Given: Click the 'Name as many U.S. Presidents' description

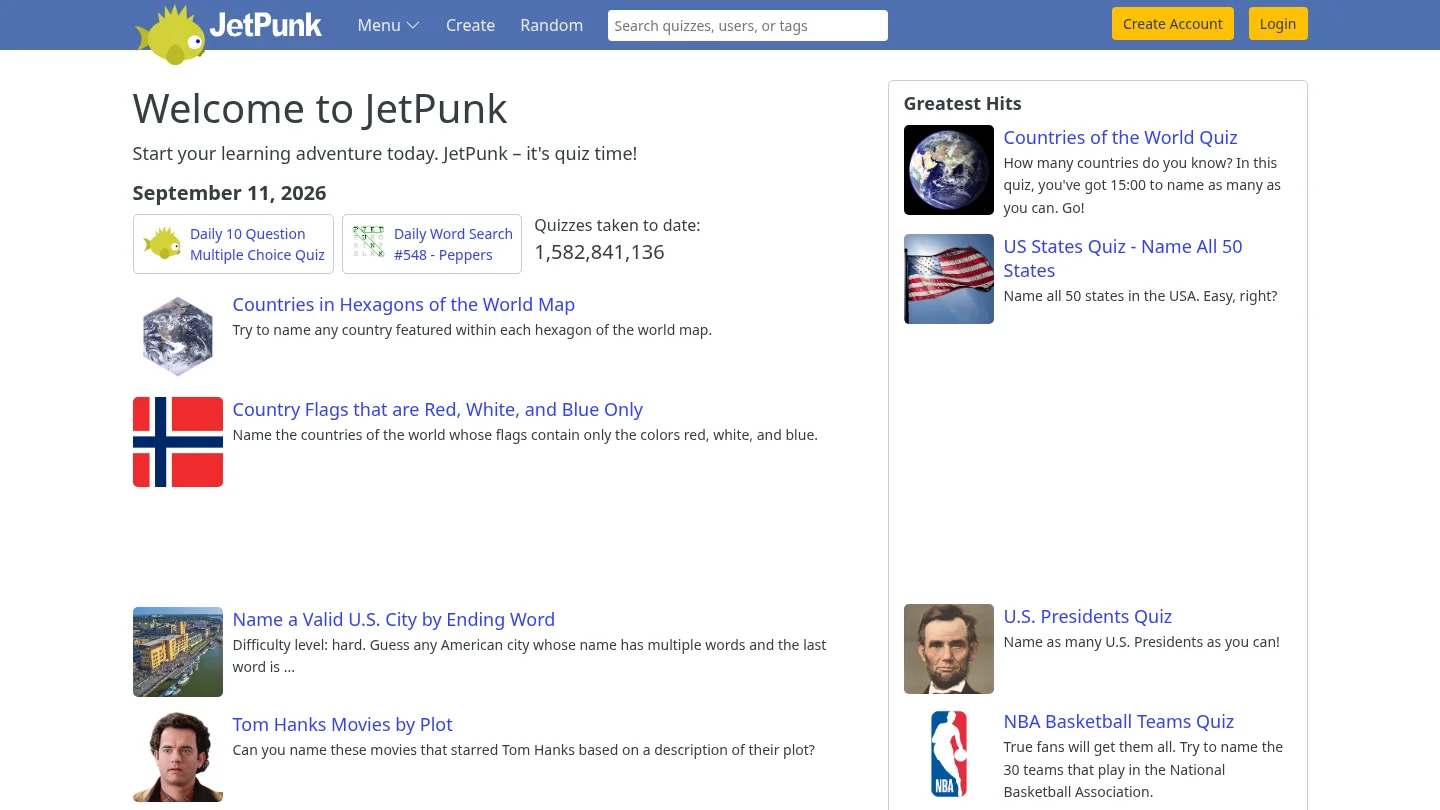Looking at the screenshot, I should (1141, 642).
